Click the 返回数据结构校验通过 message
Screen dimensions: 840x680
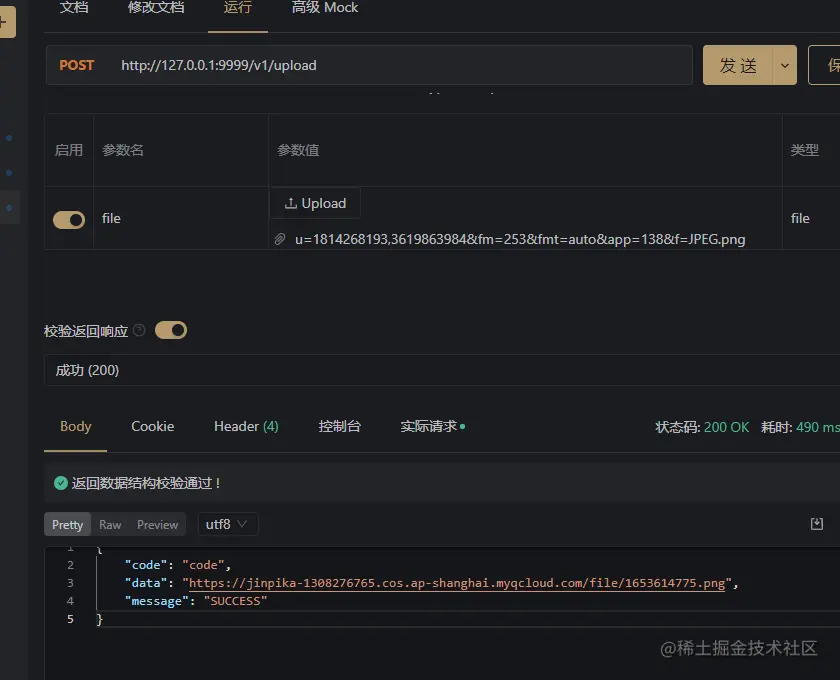pyautogui.click(x=146, y=483)
